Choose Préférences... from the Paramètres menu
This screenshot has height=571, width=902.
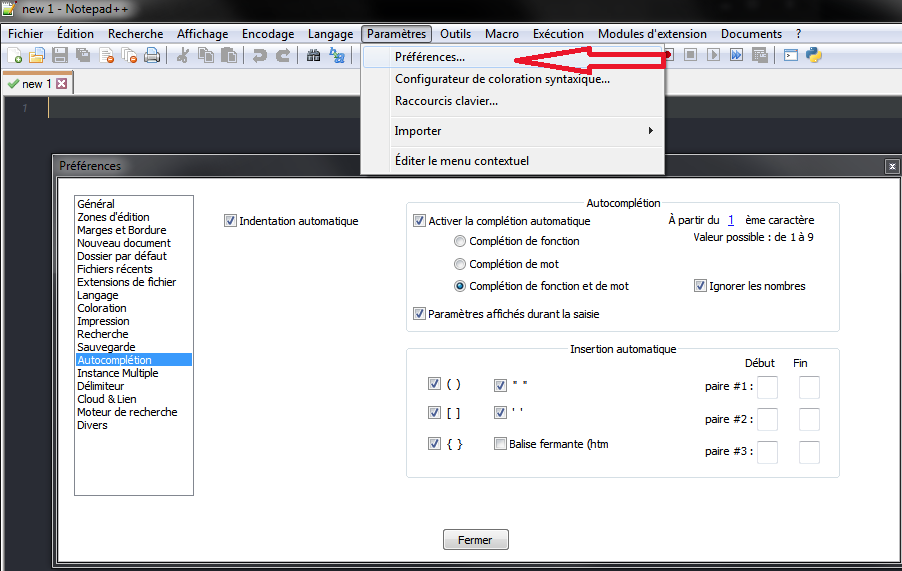(x=513, y=57)
